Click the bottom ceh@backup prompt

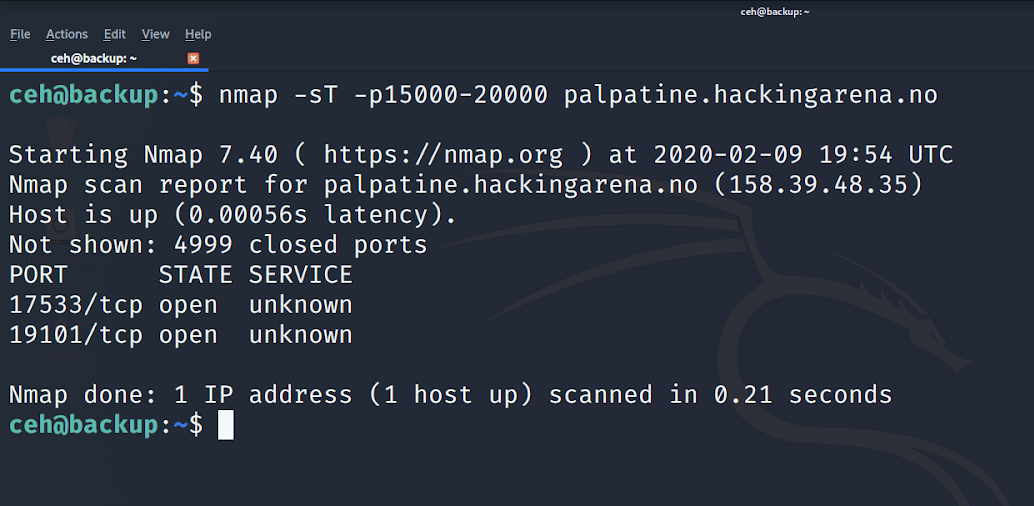tap(106, 425)
